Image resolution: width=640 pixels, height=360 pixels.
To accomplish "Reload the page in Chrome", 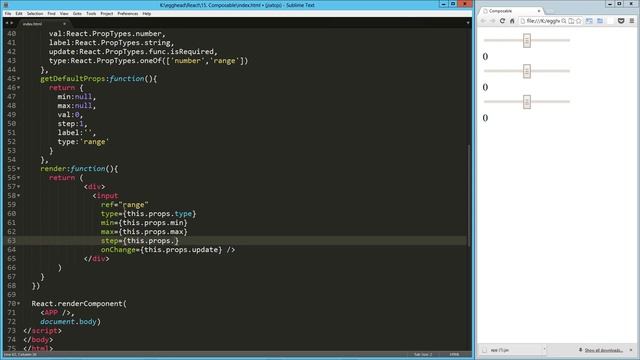I will click(502, 21).
